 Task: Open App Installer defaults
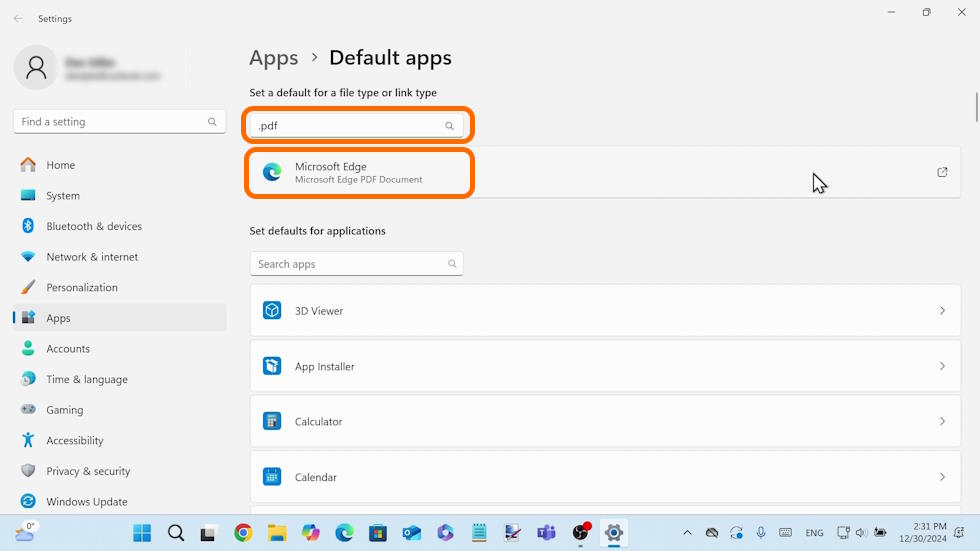pos(605,366)
